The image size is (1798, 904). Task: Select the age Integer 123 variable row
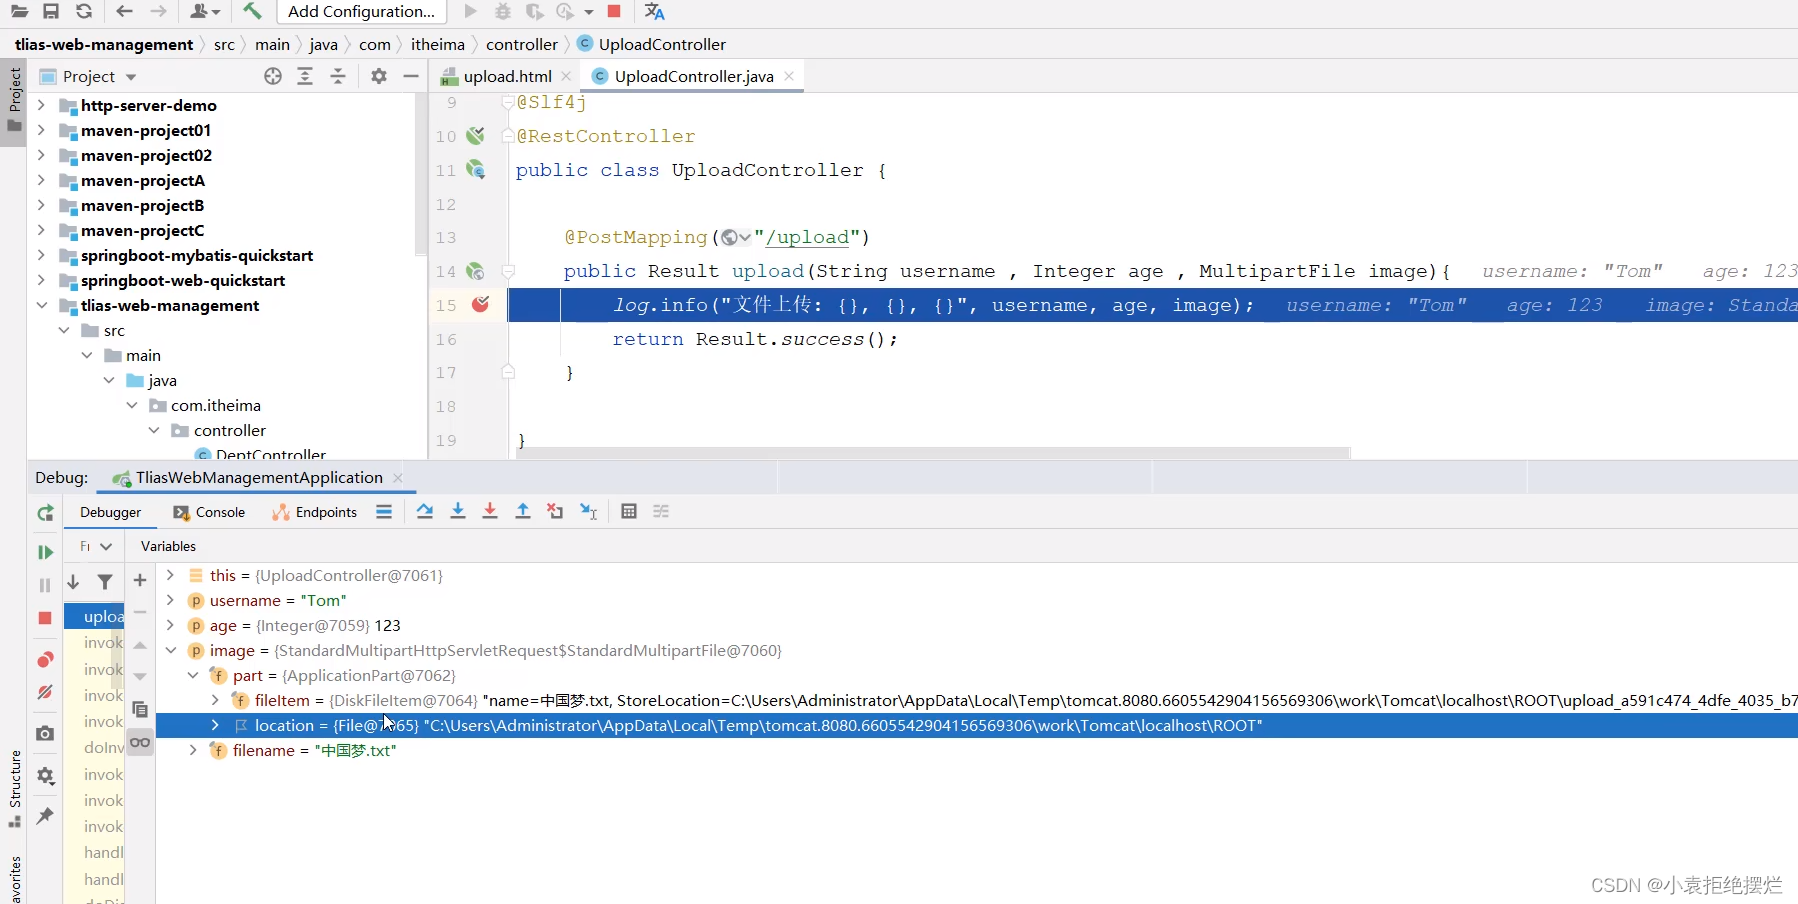[x=977, y=625]
